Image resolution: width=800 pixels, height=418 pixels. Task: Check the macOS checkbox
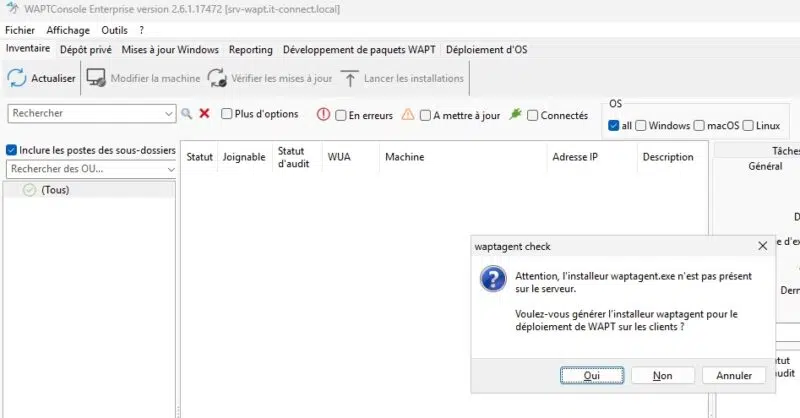(699, 126)
